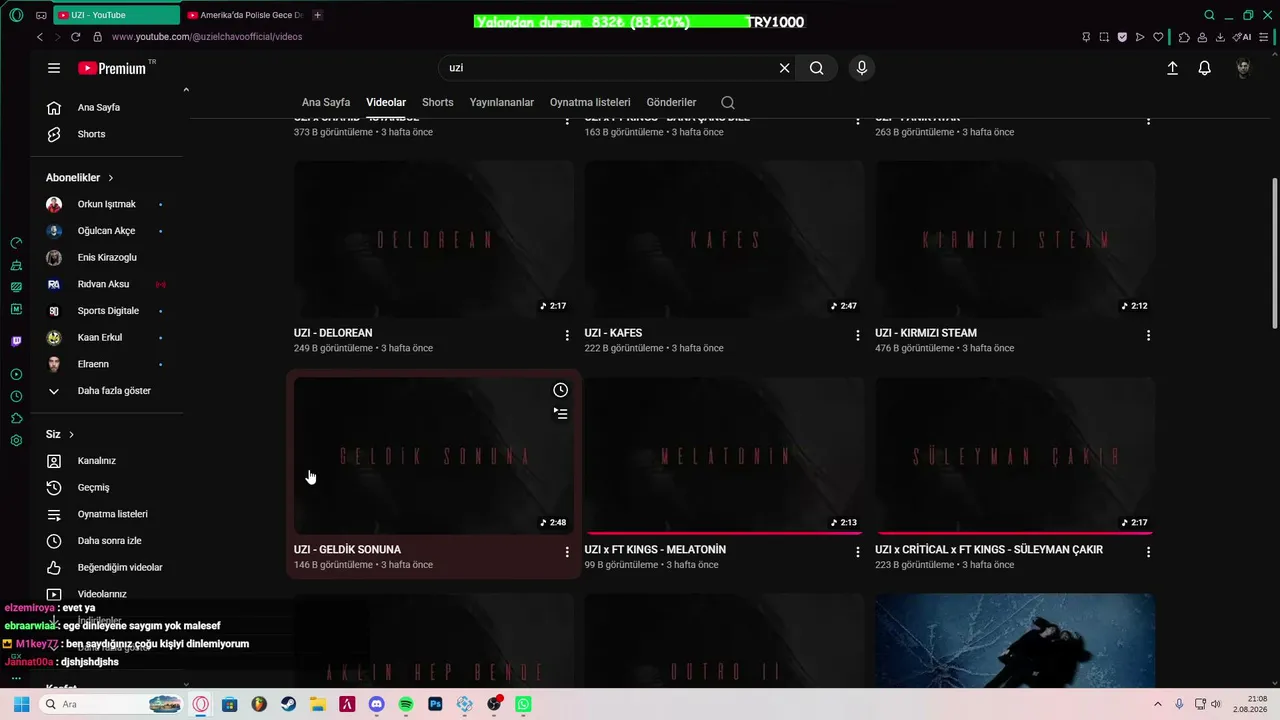The image size is (1280, 720).
Task: Open browser downloads icon
Action: 1220,37
